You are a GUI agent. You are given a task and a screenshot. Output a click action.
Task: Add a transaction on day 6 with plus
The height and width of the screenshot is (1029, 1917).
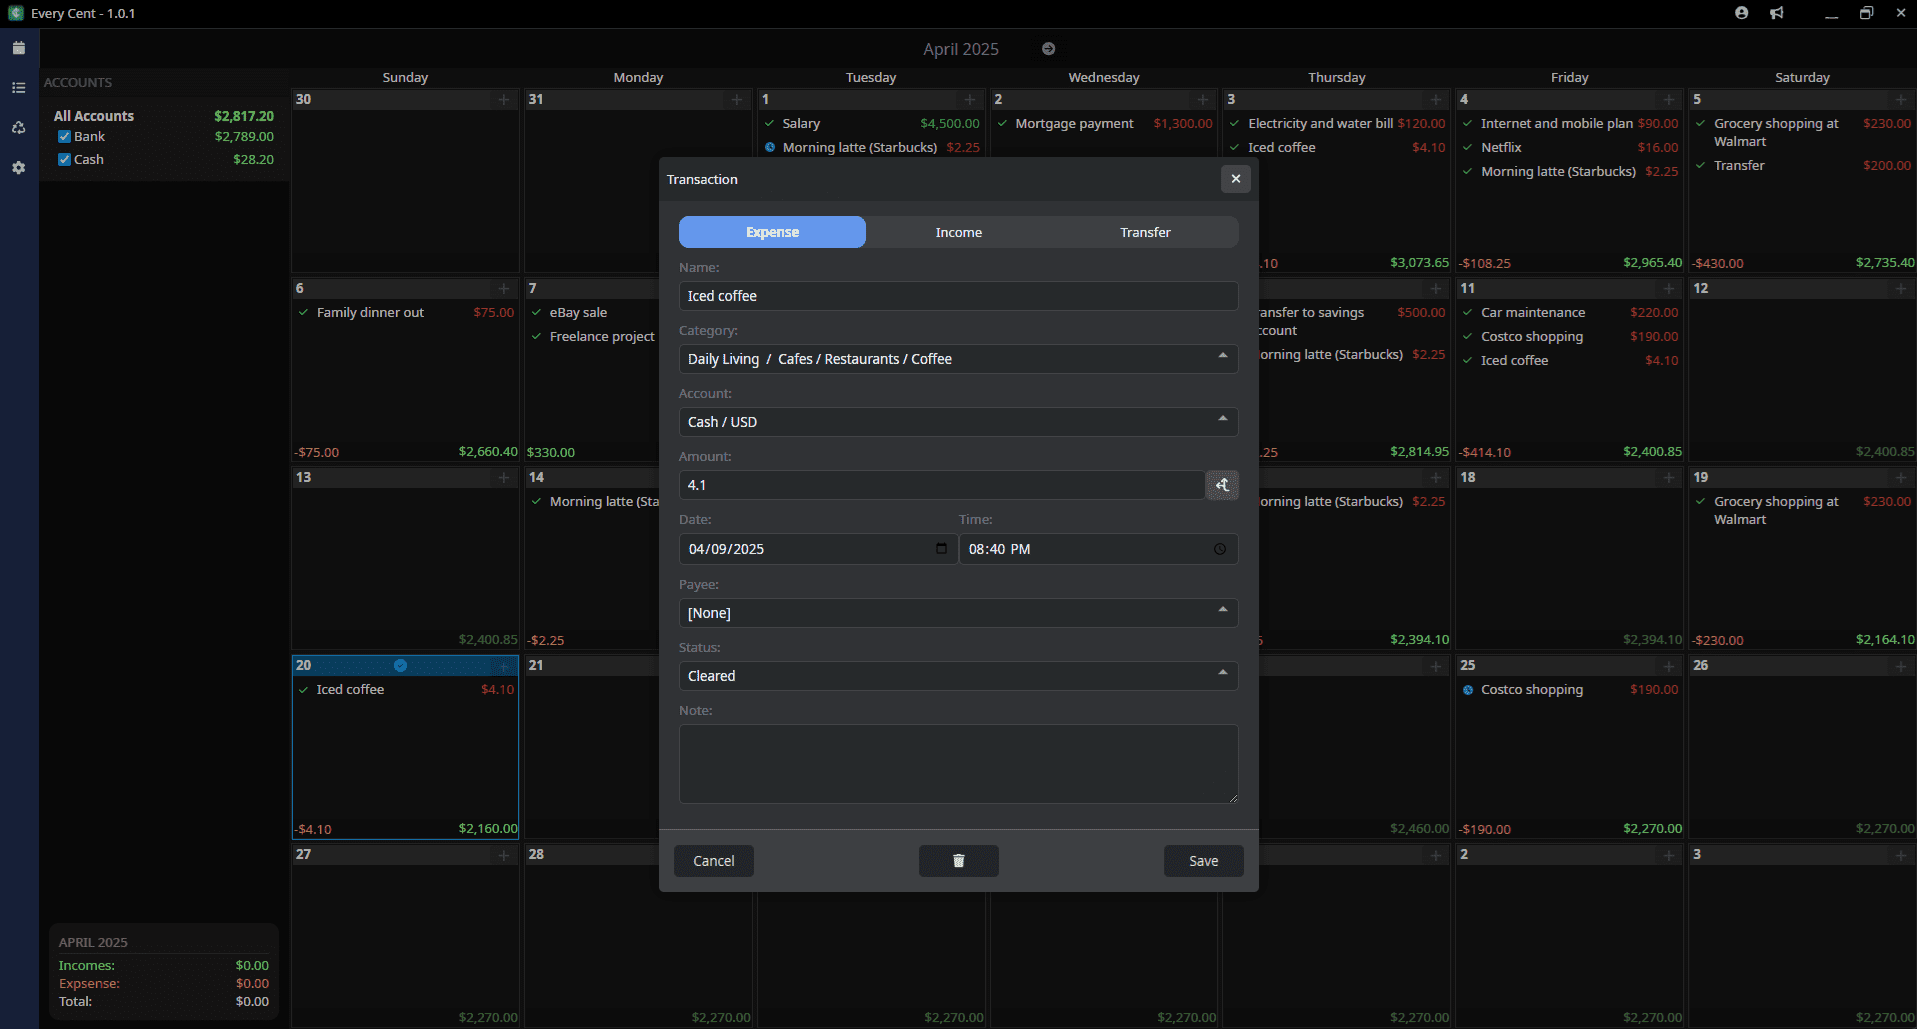(504, 289)
